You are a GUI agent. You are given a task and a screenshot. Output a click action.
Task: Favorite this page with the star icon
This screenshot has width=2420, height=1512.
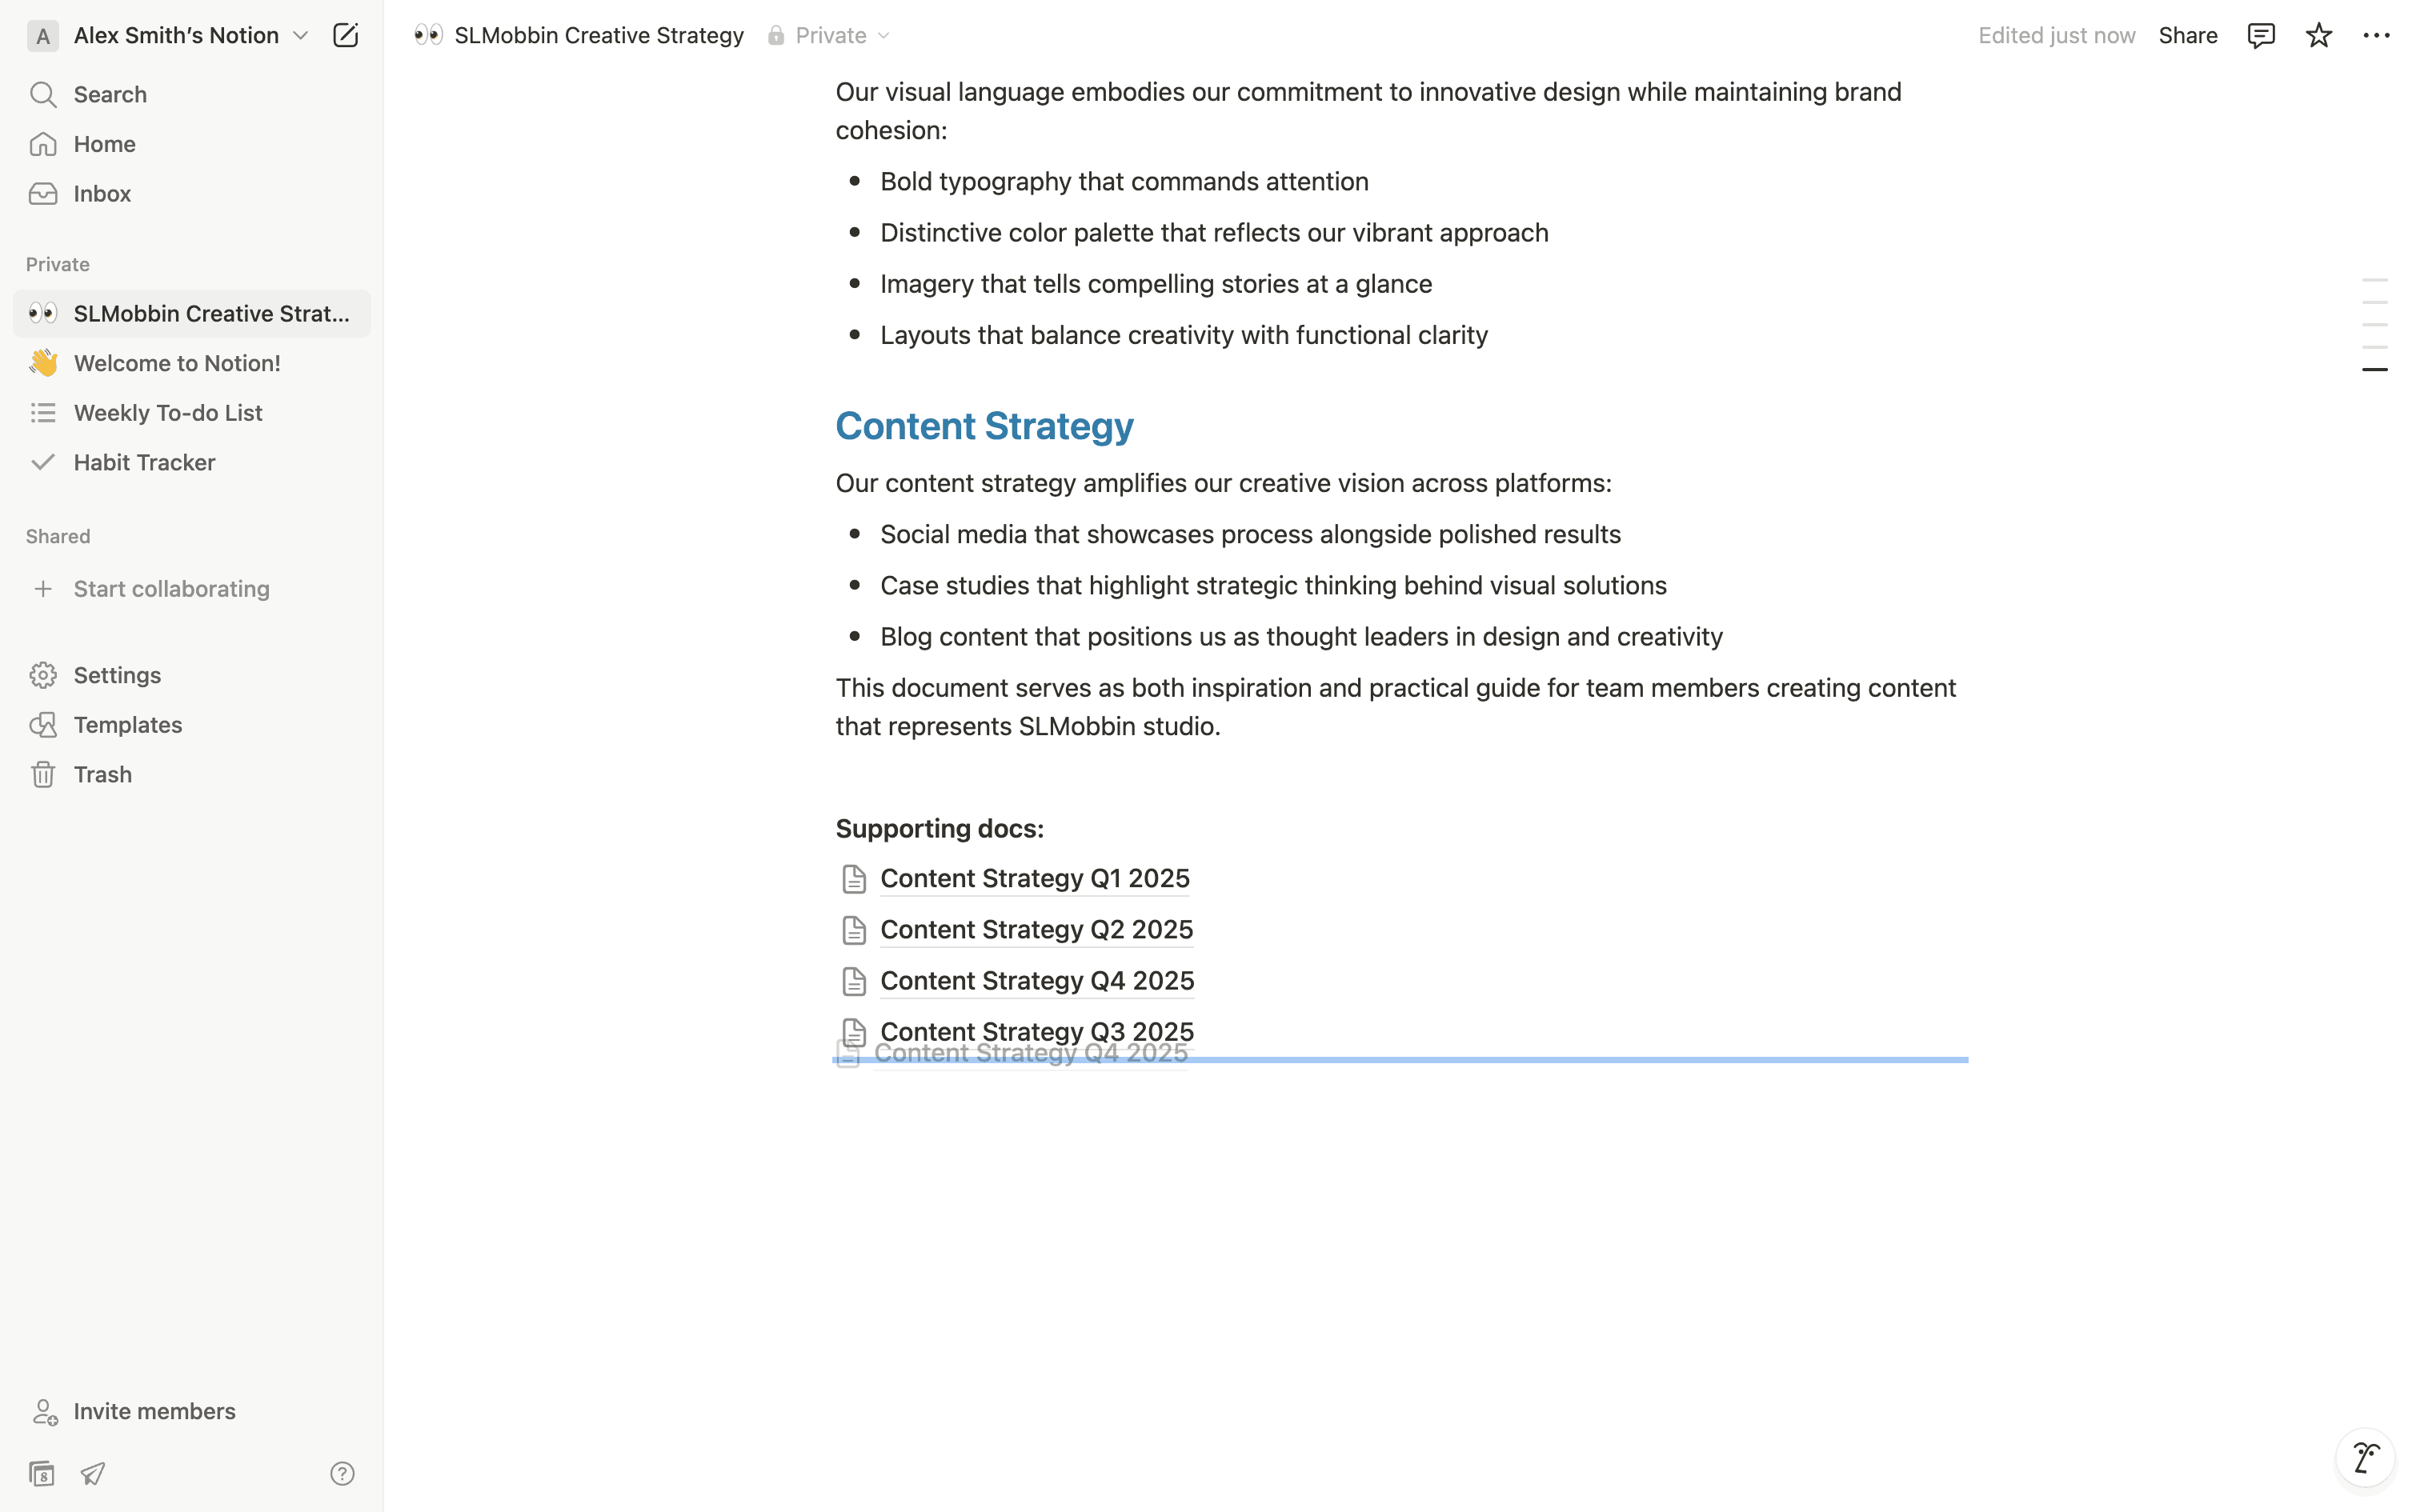(x=2318, y=36)
